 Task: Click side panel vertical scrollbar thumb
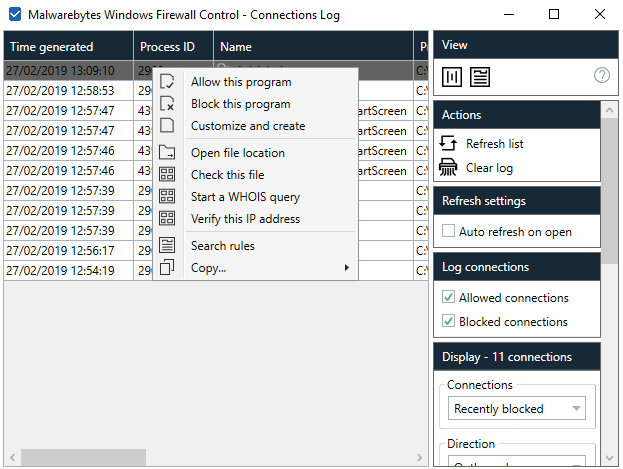609,191
